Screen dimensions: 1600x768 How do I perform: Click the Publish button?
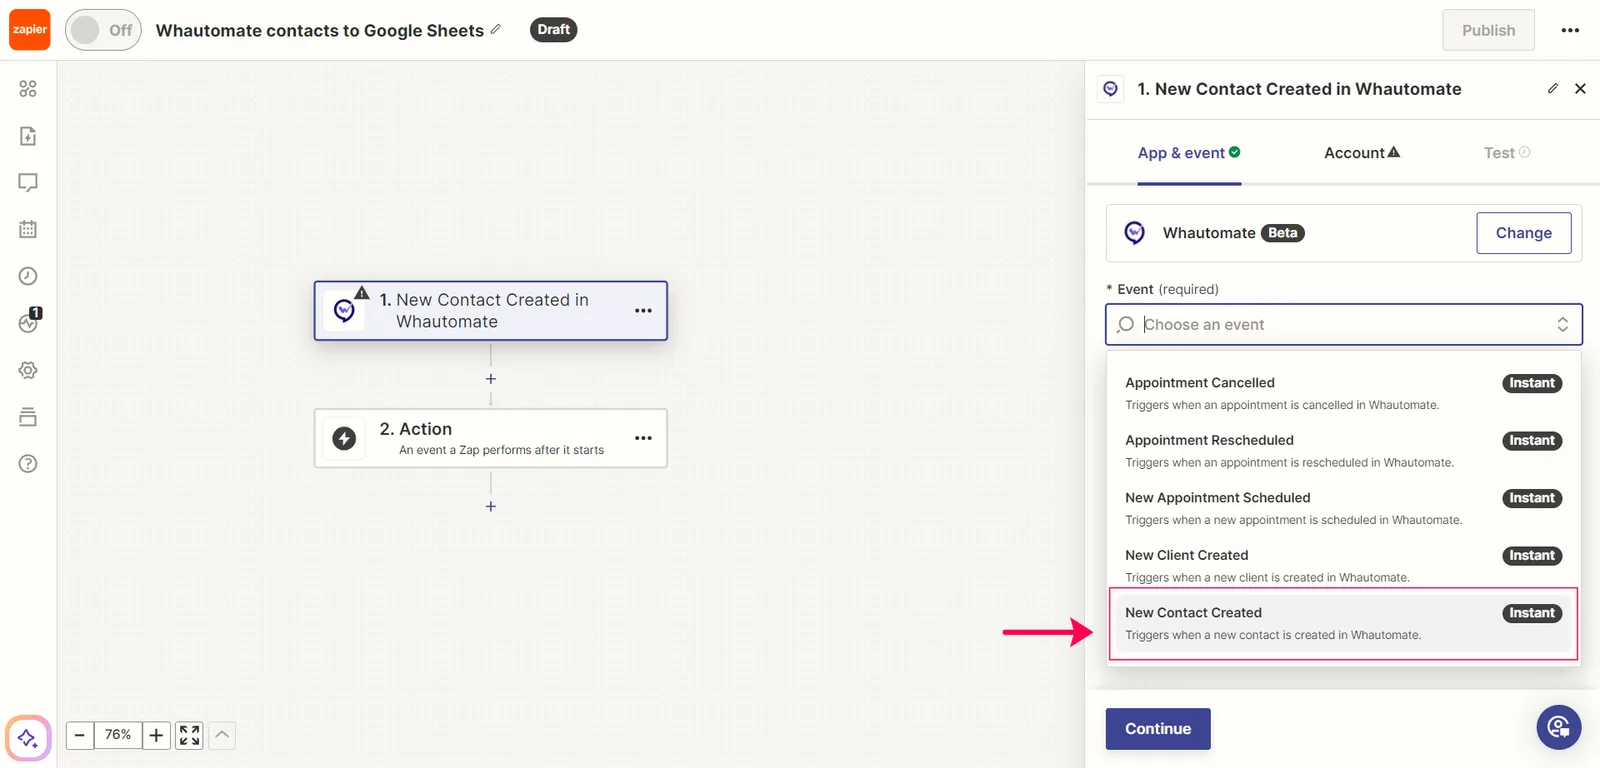coord(1489,30)
